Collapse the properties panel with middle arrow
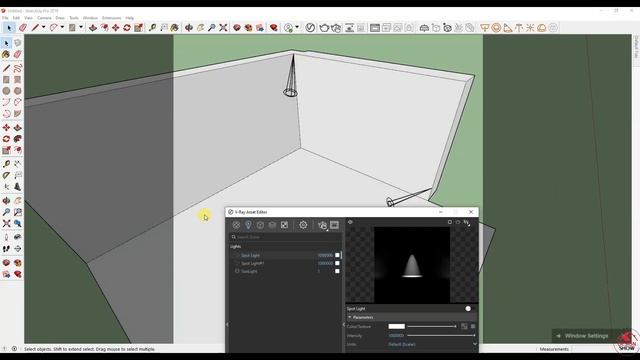 click(343, 324)
